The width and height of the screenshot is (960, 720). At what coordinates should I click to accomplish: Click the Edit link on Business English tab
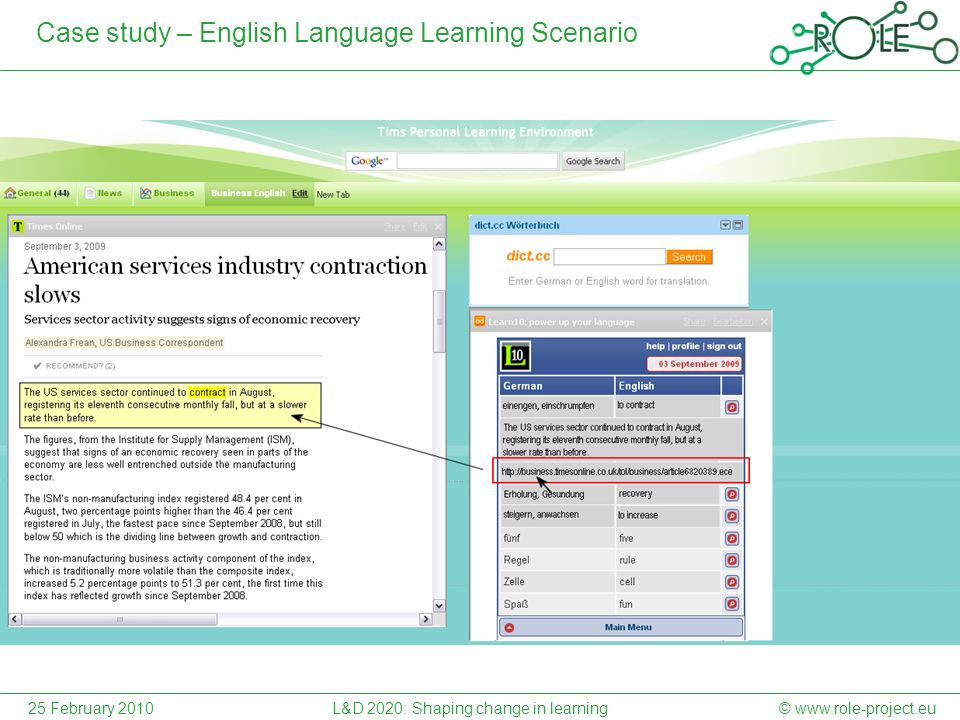(300, 193)
